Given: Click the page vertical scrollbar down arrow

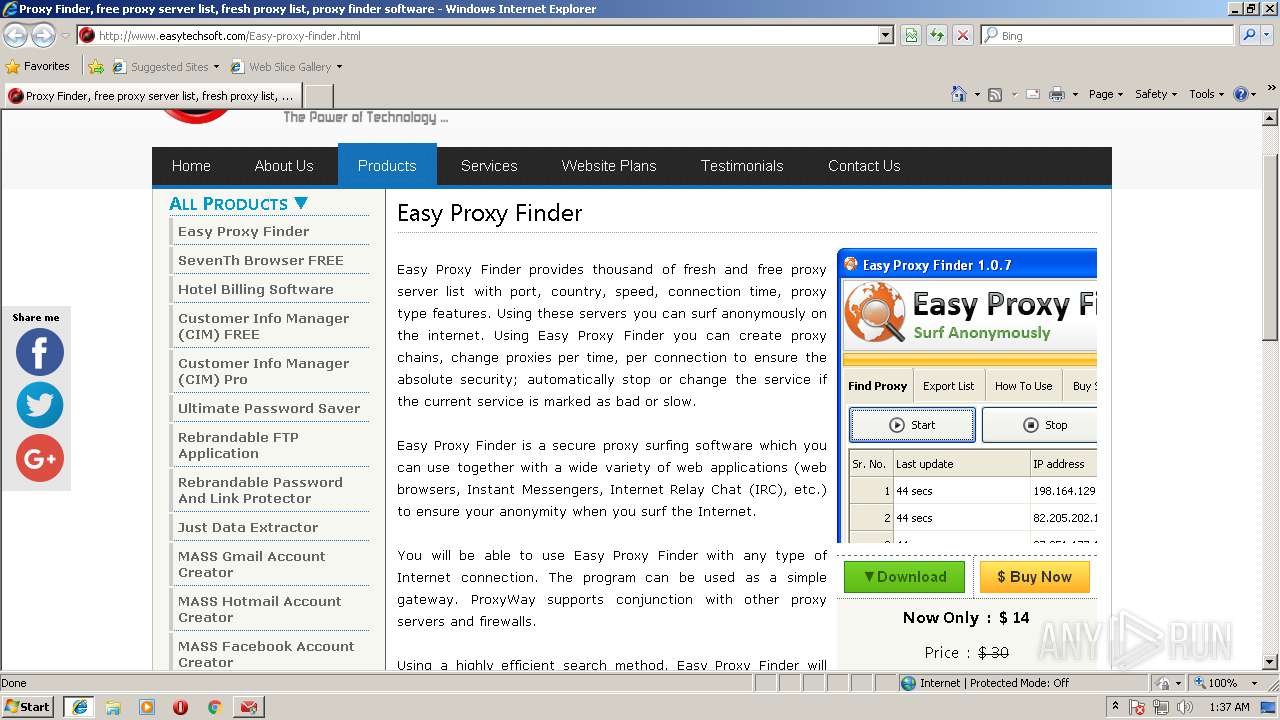Looking at the screenshot, I should click(1271, 661).
